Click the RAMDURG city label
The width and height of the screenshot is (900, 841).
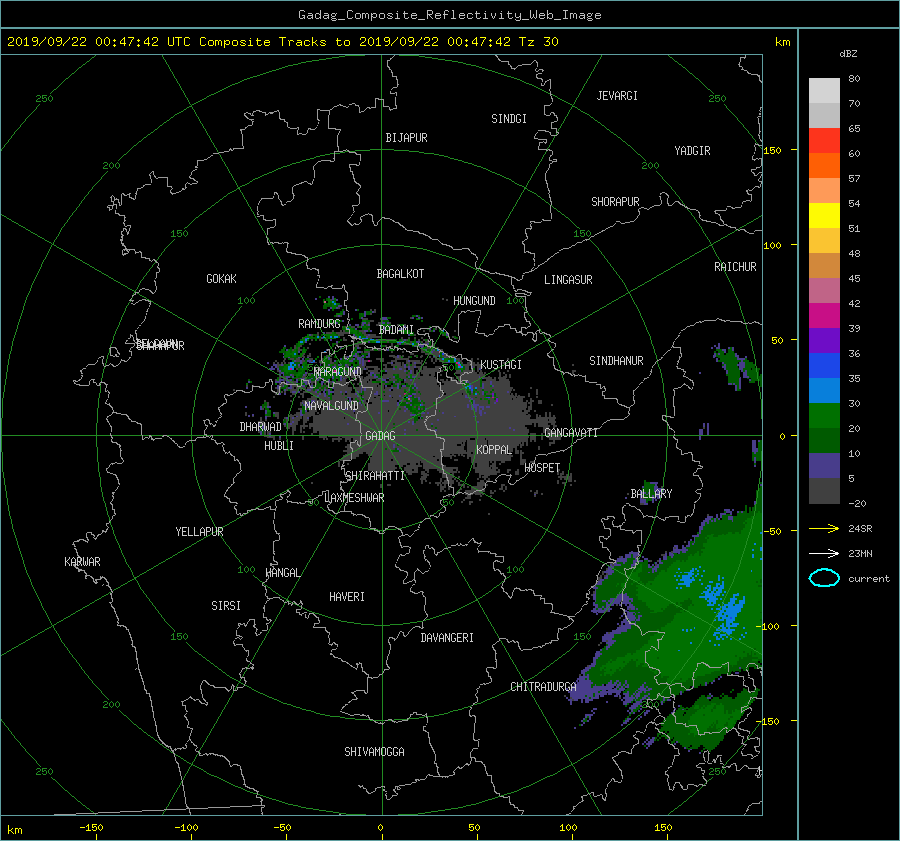pyautogui.click(x=319, y=324)
